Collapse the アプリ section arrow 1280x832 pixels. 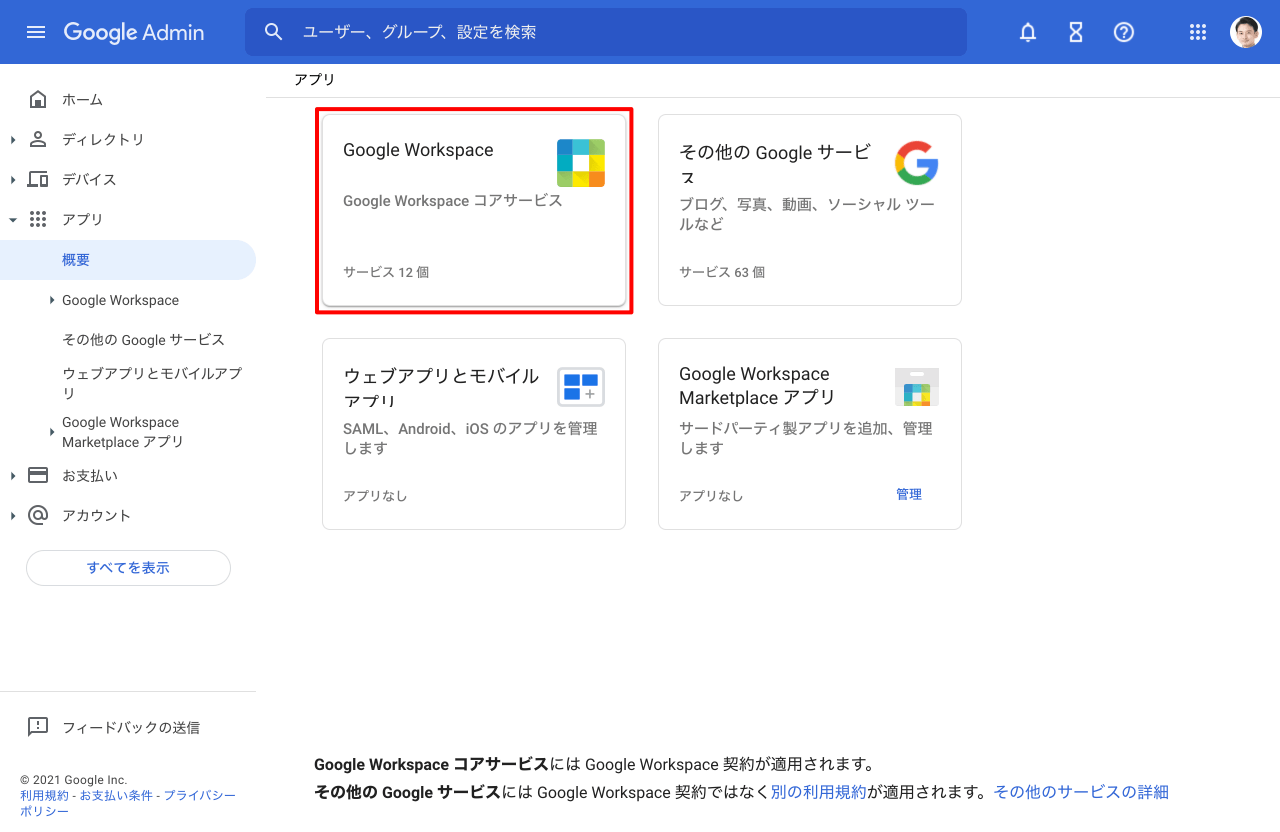(x=13, y=219)
